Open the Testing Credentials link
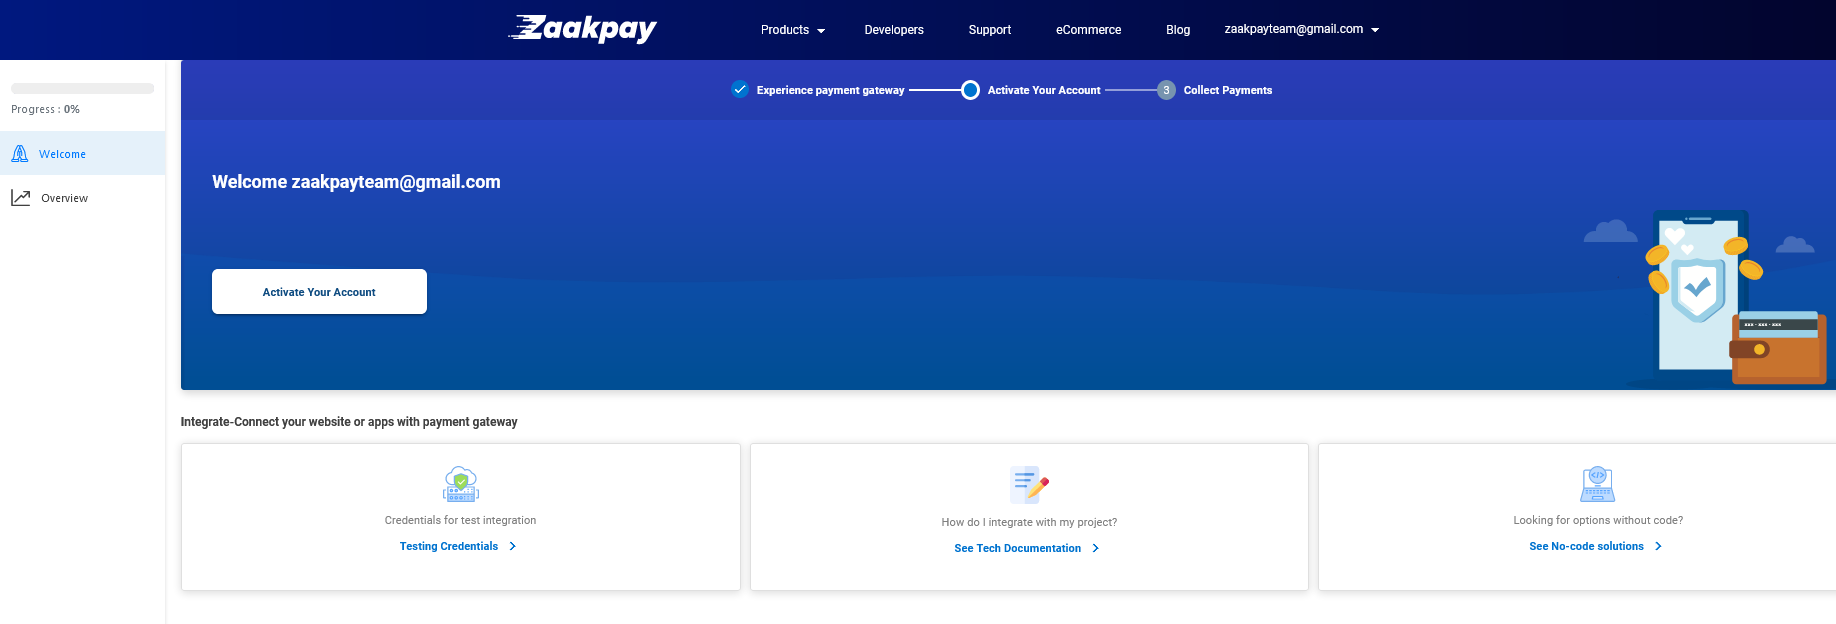The image size is (1836, 624). 449,546
